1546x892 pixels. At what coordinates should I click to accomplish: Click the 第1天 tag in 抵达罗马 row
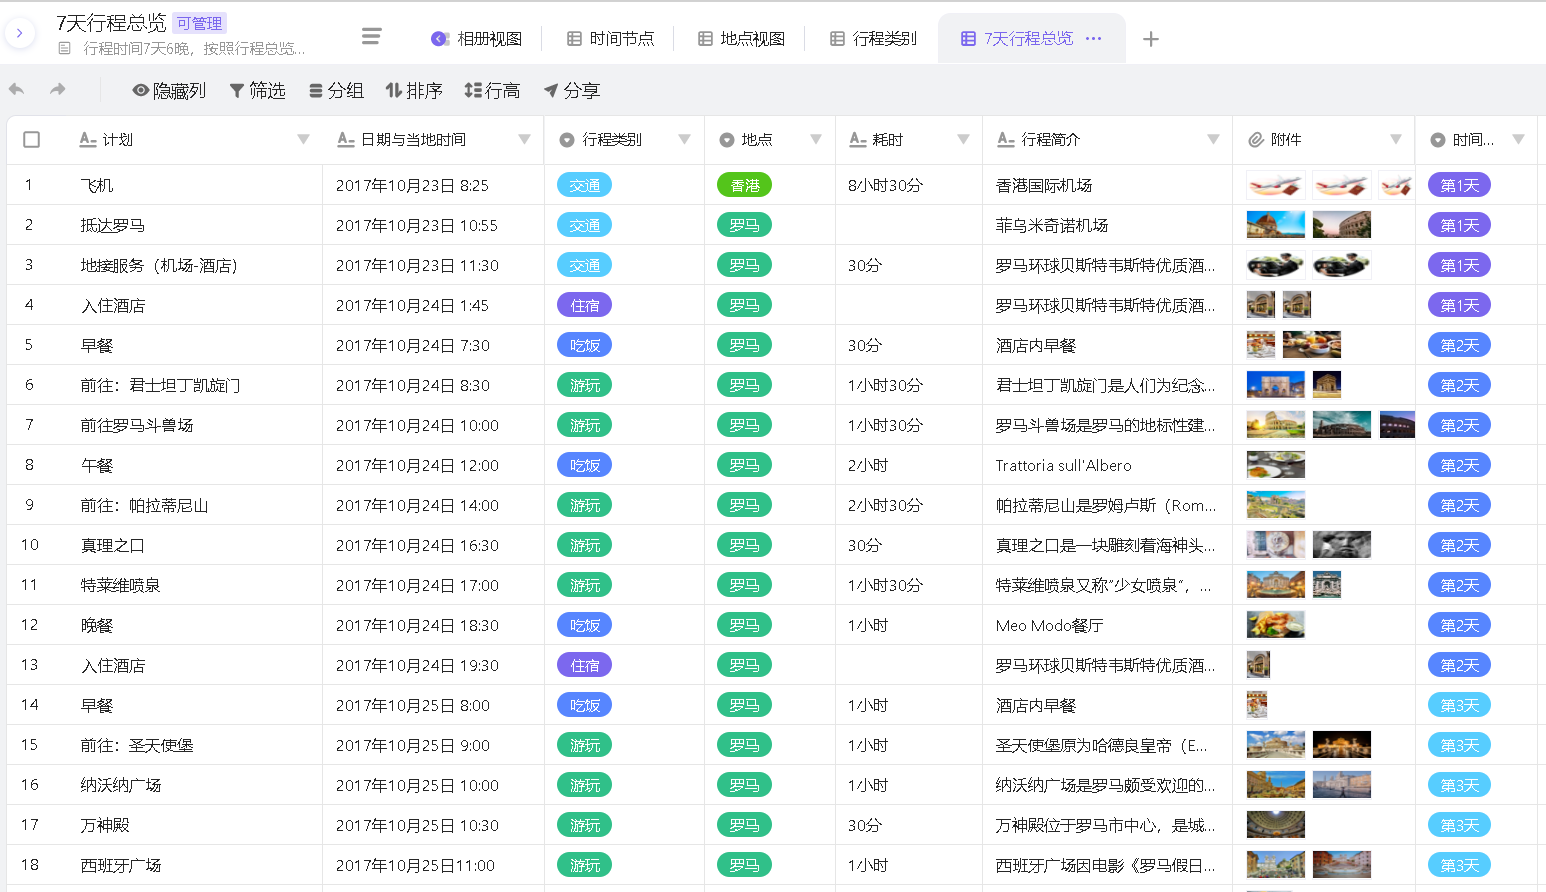point(1459,225)
